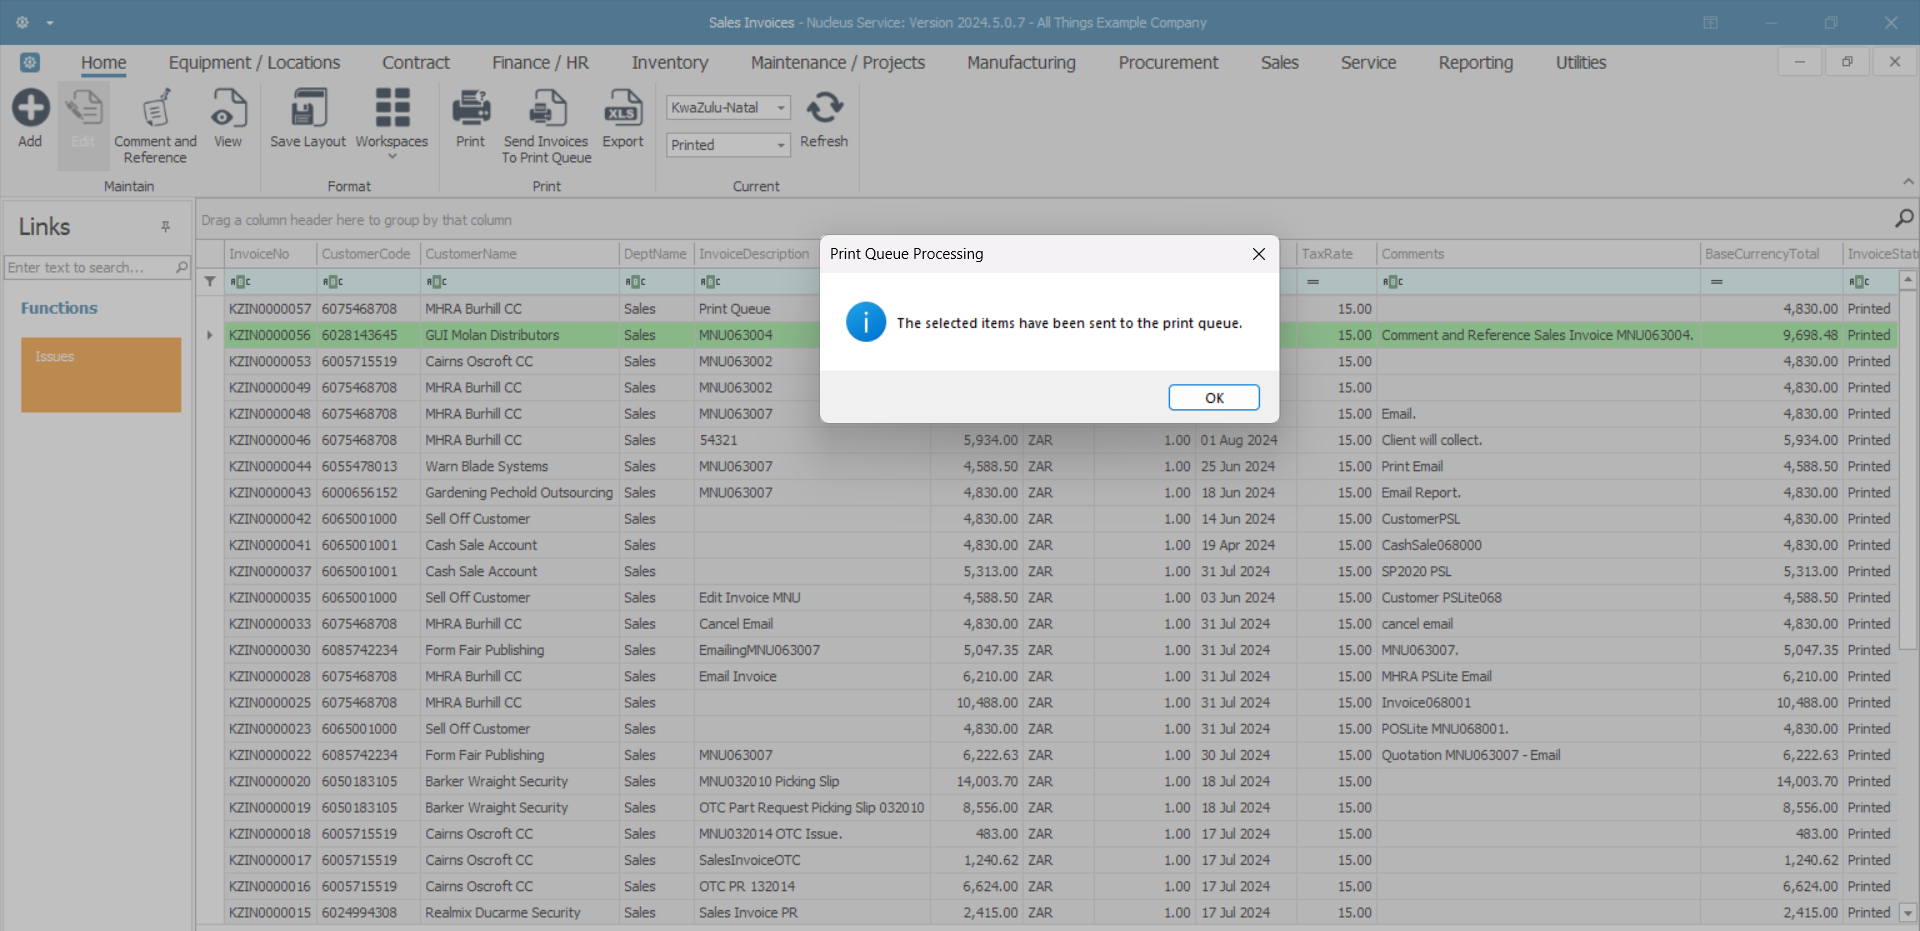
Task: Open the Procurement tab
Action: pyautogui.click(x=1168, y=62)
